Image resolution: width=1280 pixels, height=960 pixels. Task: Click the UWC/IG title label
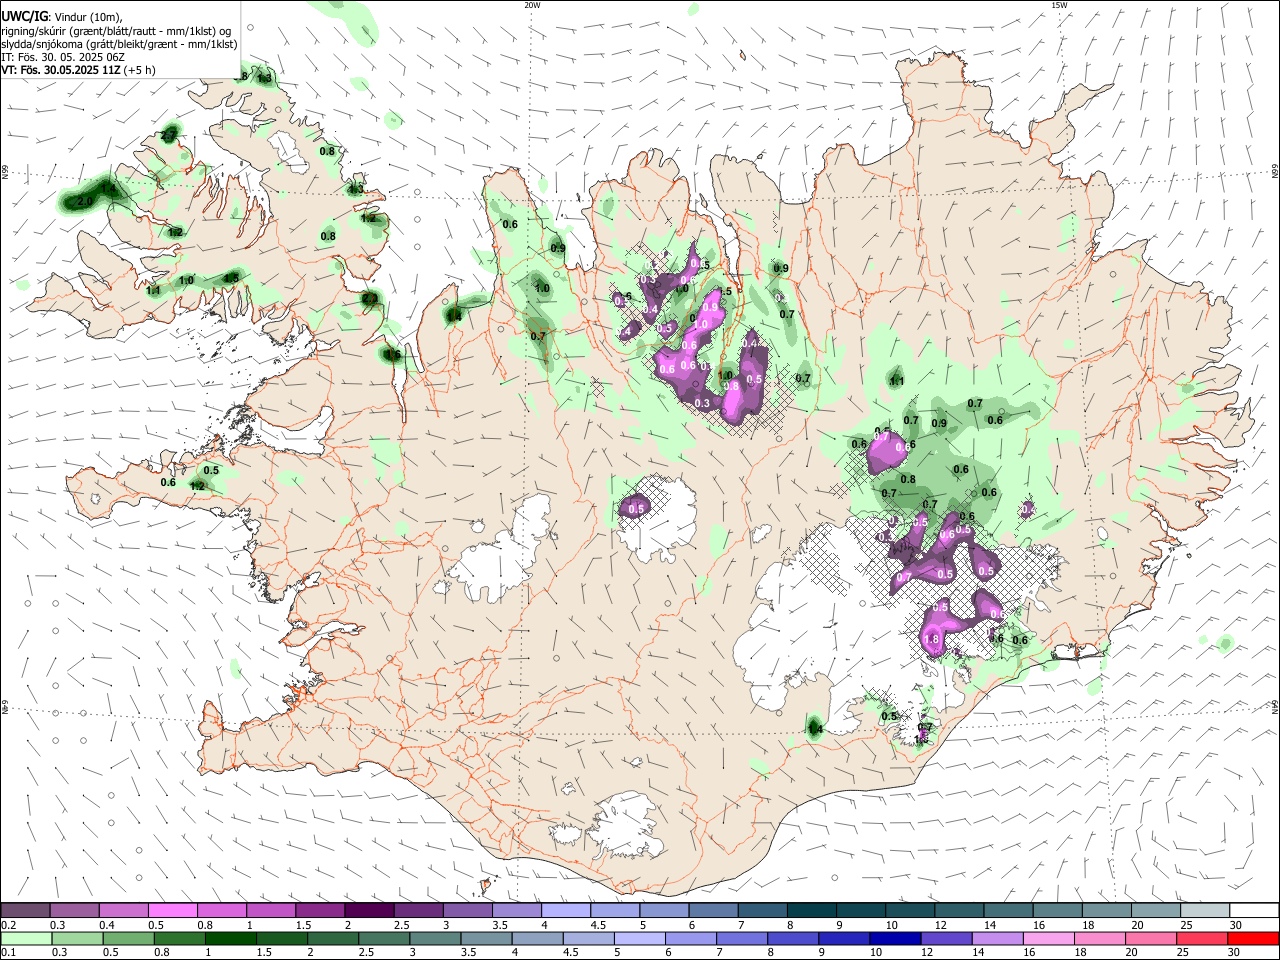(24, 16)
